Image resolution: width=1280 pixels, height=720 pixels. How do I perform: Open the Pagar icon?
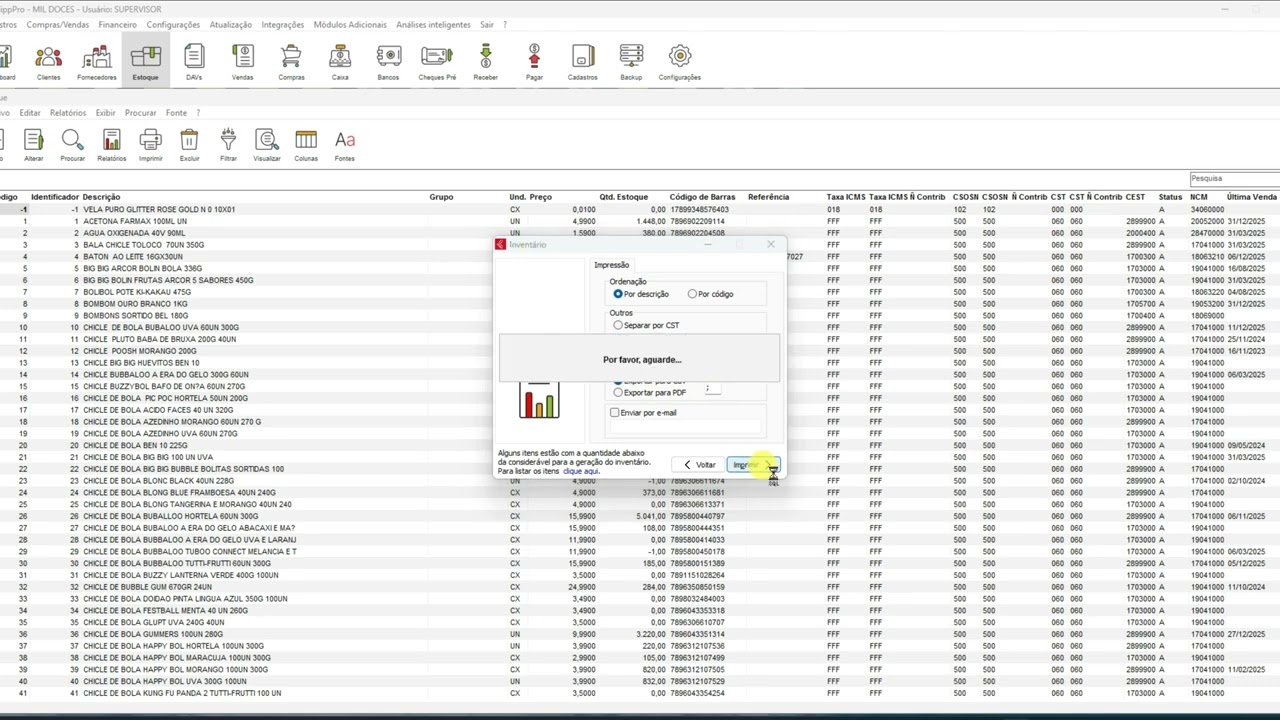pyautogui.click(x=534, y=62)
